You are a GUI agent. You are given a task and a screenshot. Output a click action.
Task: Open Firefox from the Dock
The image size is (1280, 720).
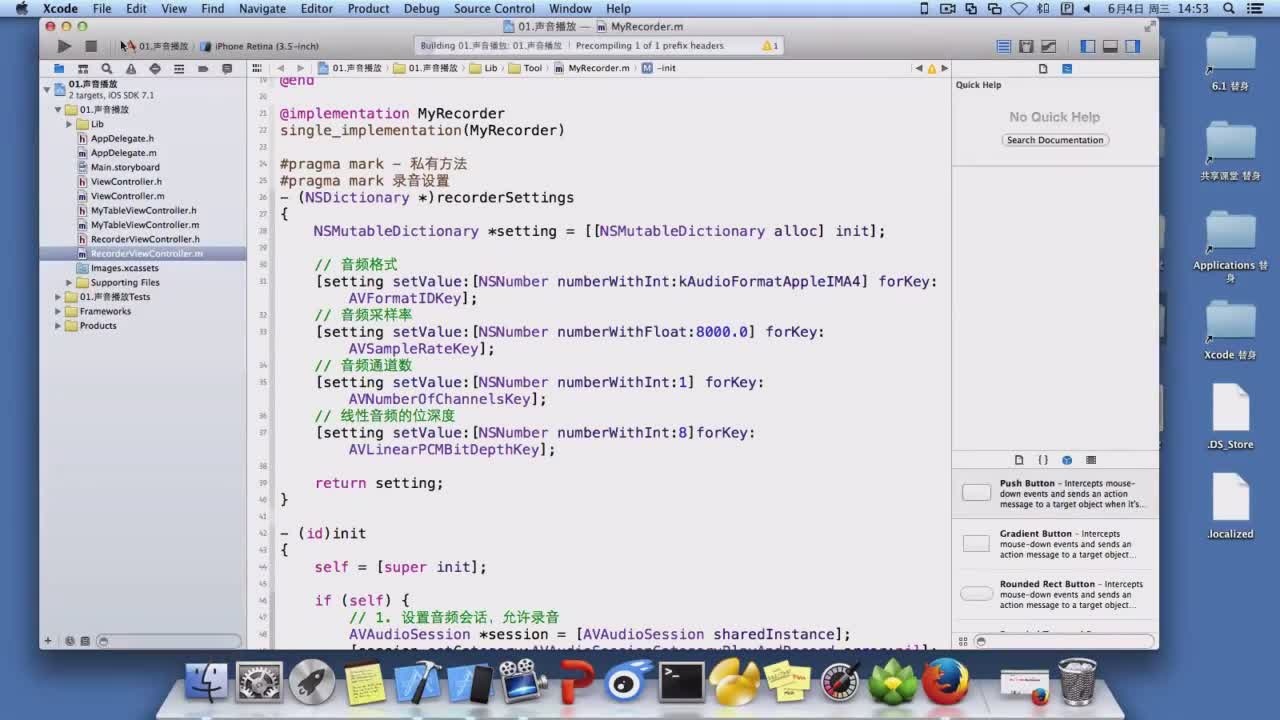[x=945, y=681]
